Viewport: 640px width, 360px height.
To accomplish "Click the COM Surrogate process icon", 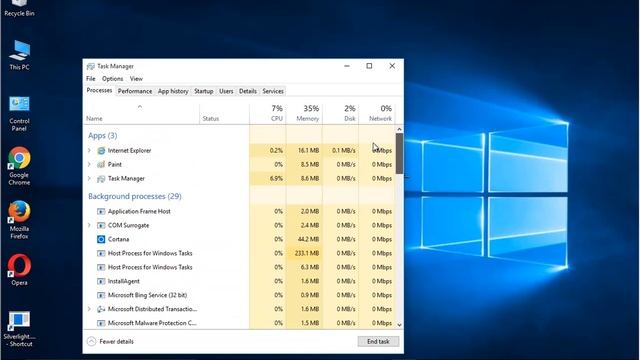I will [x=101, y=225].
